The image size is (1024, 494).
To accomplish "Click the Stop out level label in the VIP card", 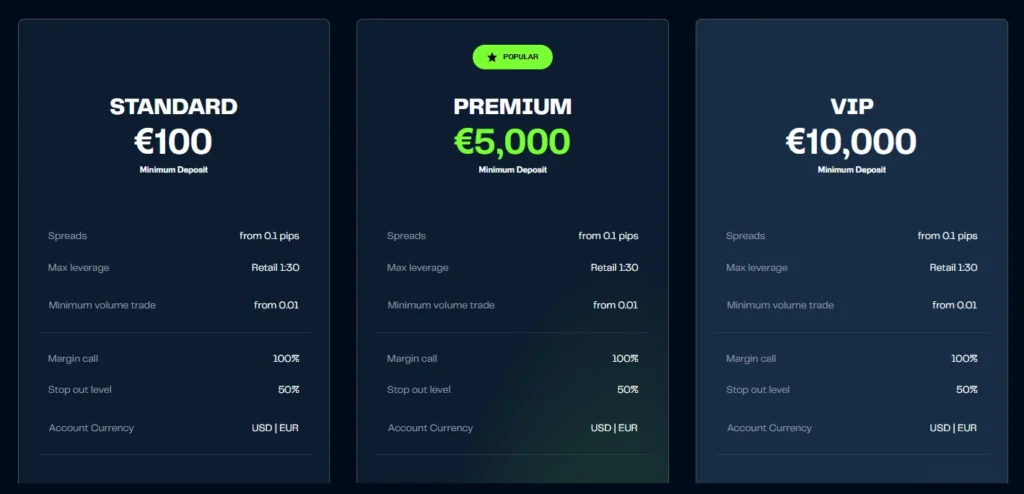I will [758, 390].
